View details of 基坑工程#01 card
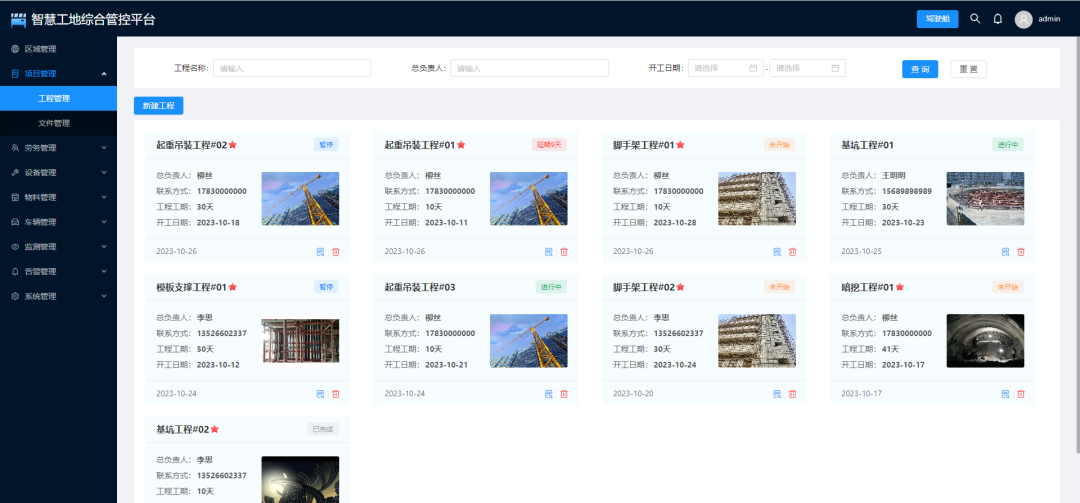Viewport: 1080px width, 503px height. [1006, 252]
